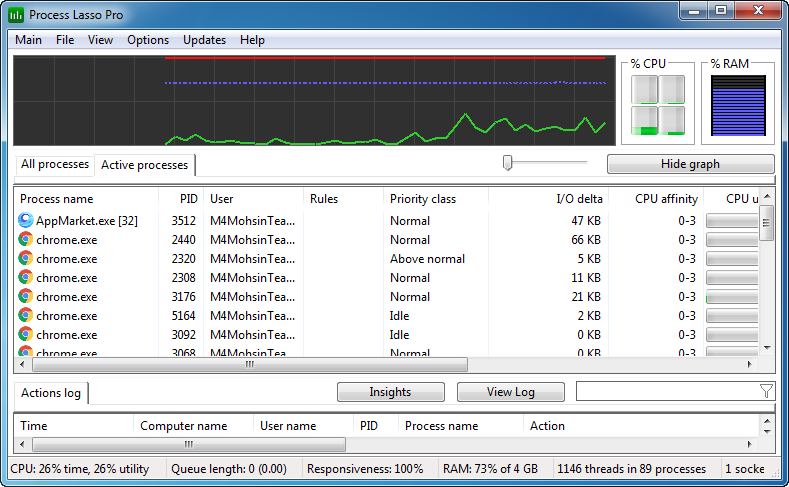789x487 pixels.
Task: Click Chrome icon for PID 3092 row
Action: click(26, 335)
